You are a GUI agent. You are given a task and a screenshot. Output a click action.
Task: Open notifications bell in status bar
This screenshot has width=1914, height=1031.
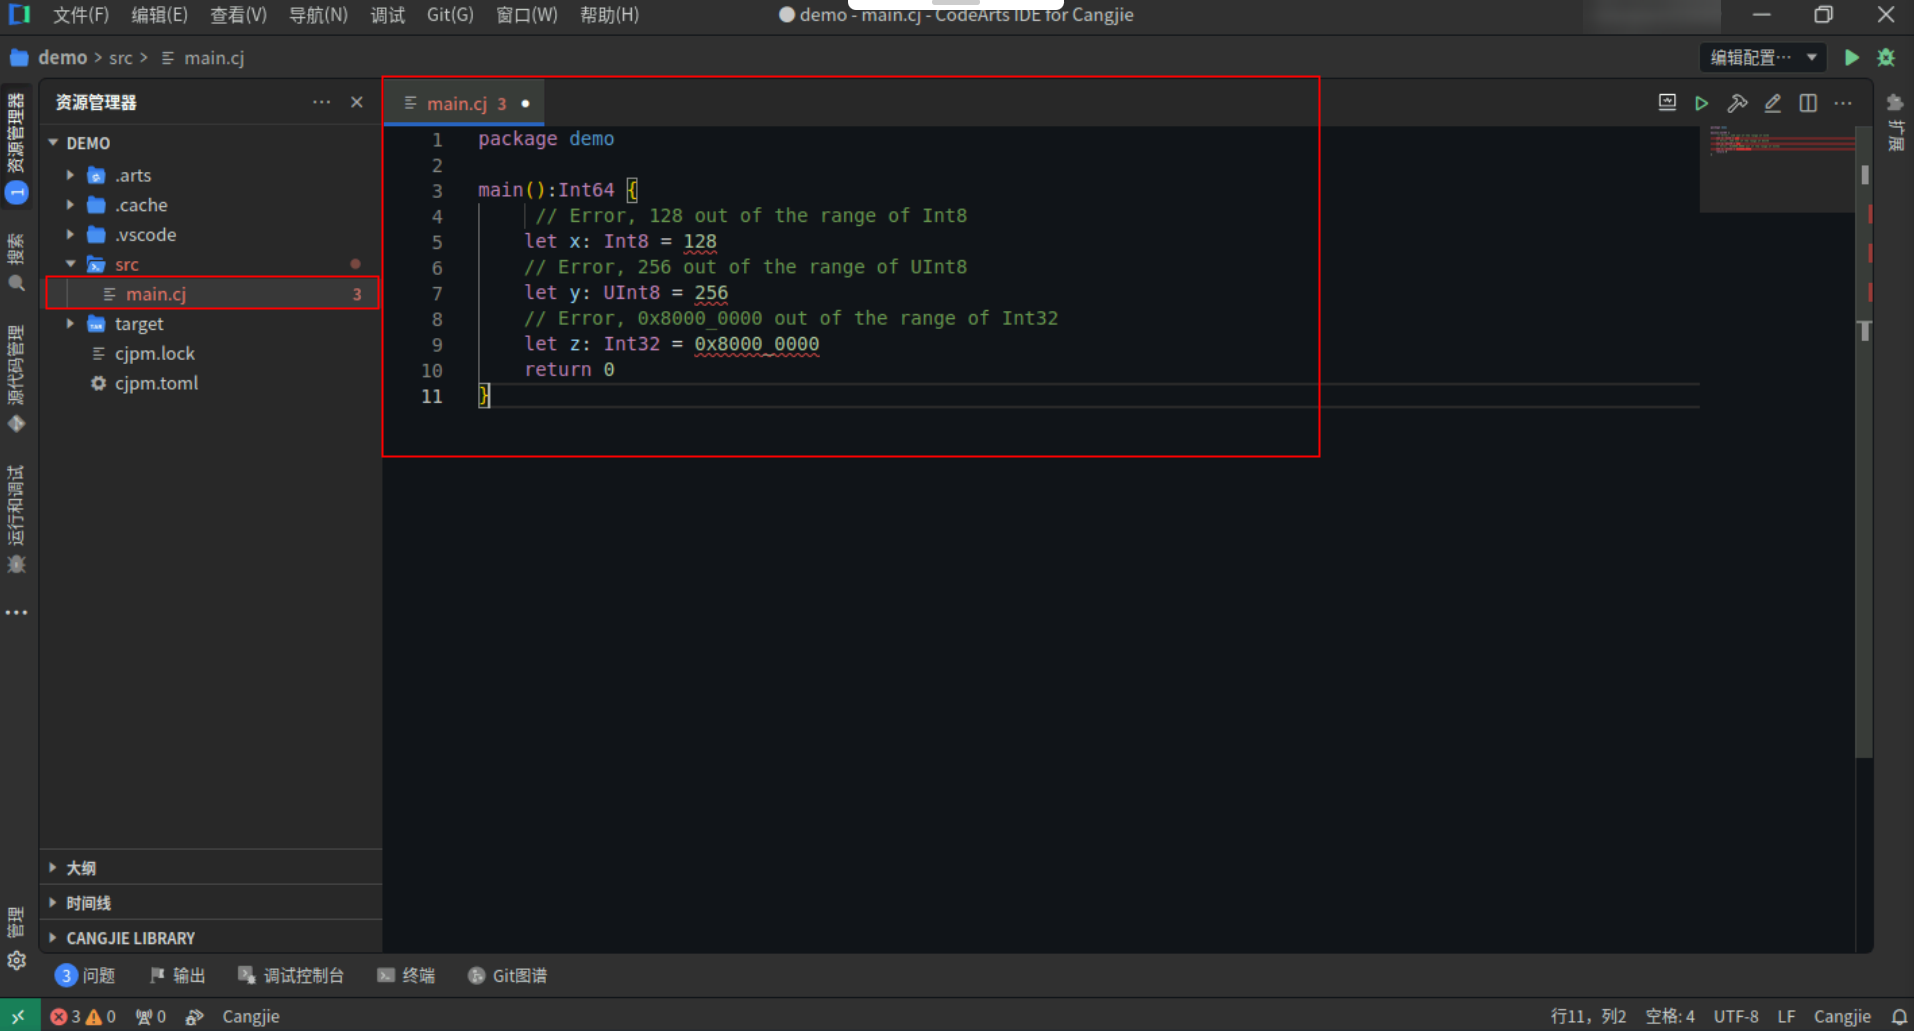[x=1898, y=1016]
